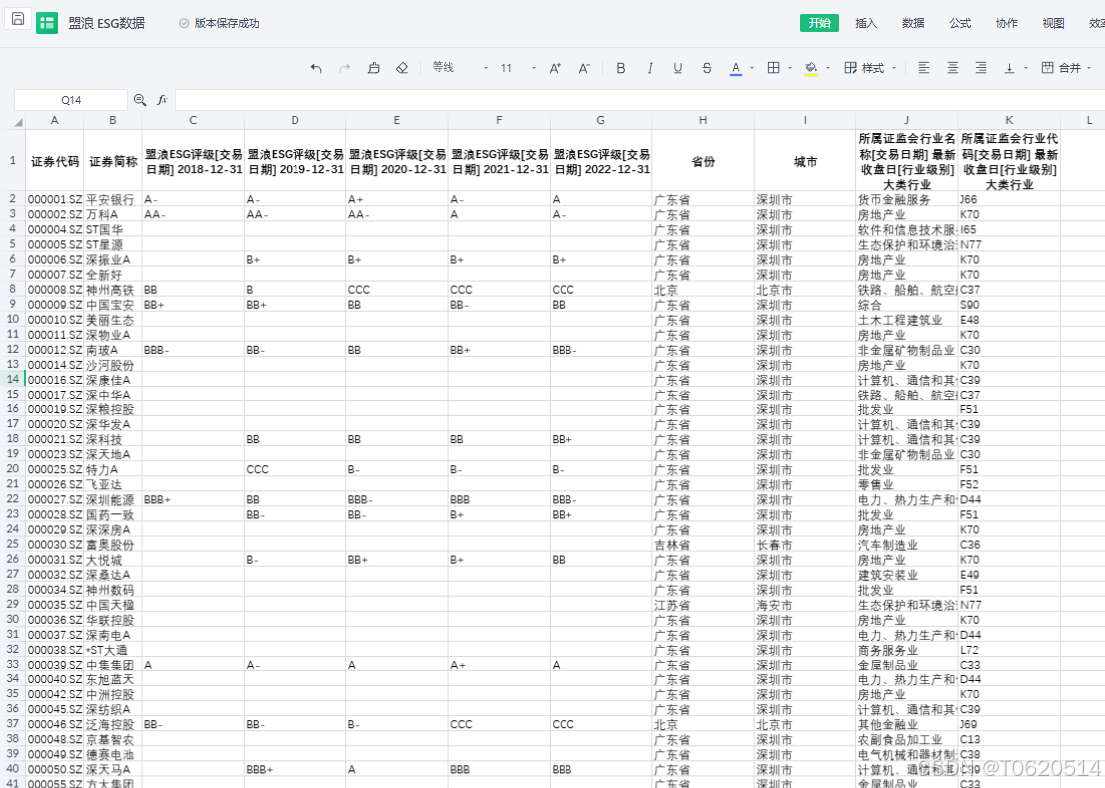Click the document title 盟浪 ESG数据
This screenshot has width=1105, height=788.
(x=106, y=23)
